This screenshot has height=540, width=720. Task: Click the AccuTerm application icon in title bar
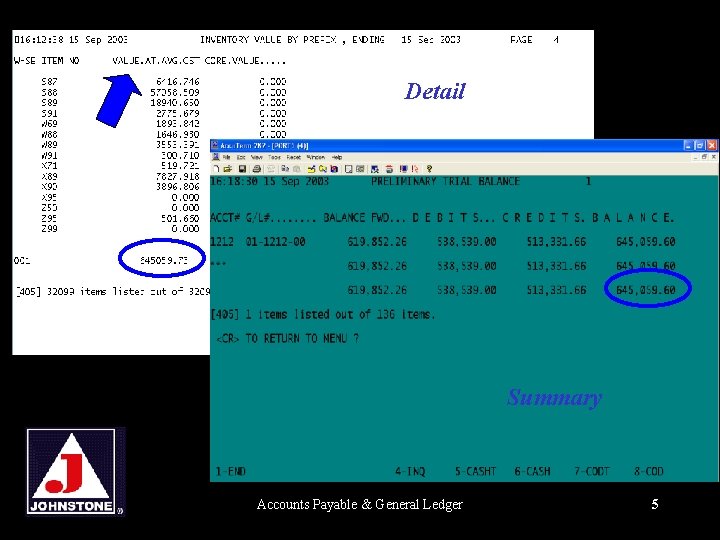(214, 146)
